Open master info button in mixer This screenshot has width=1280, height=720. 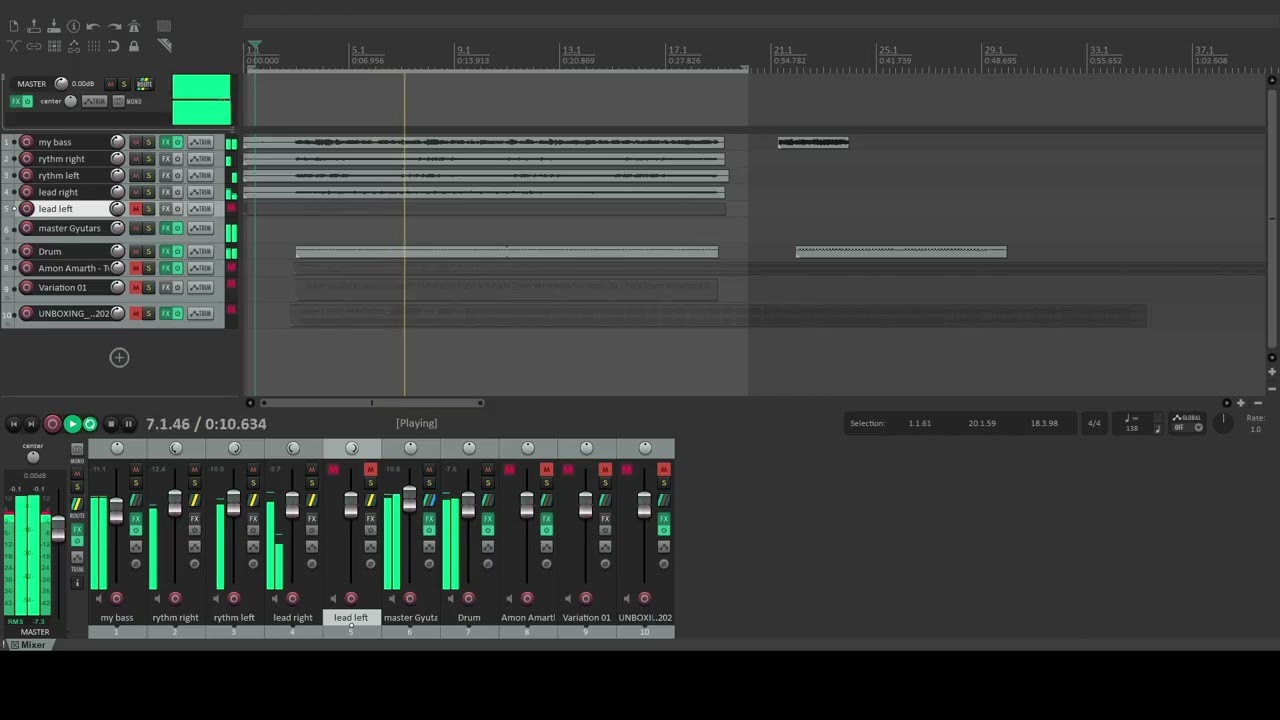[77, 583]
